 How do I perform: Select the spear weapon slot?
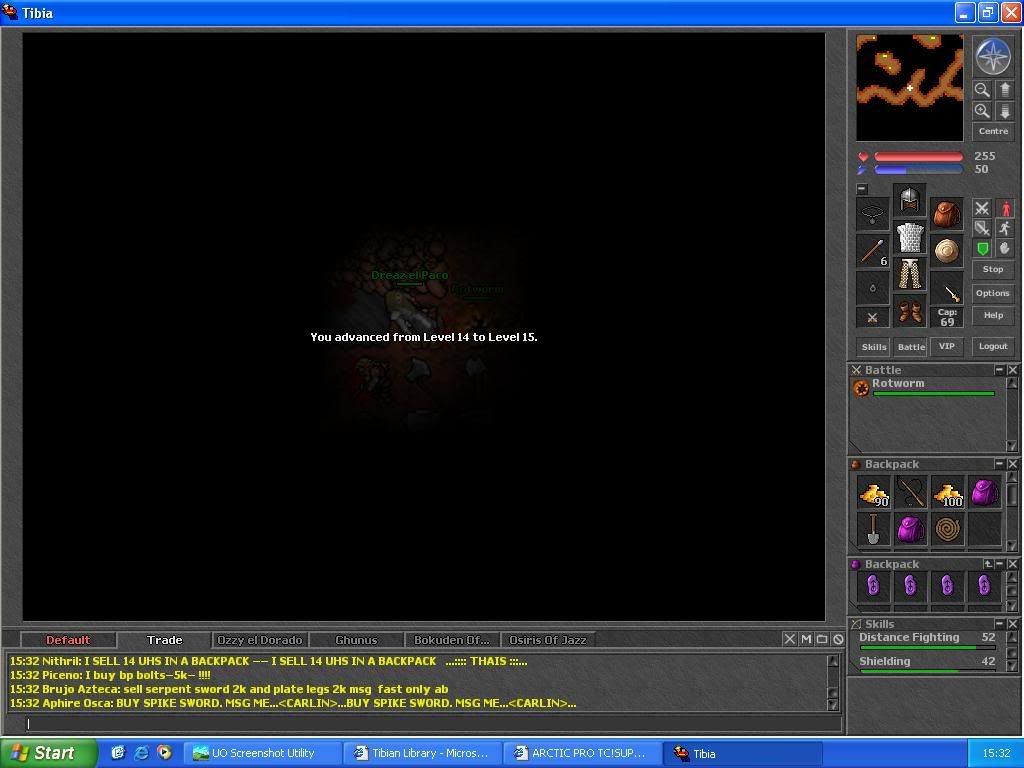(x=872, y=251)
